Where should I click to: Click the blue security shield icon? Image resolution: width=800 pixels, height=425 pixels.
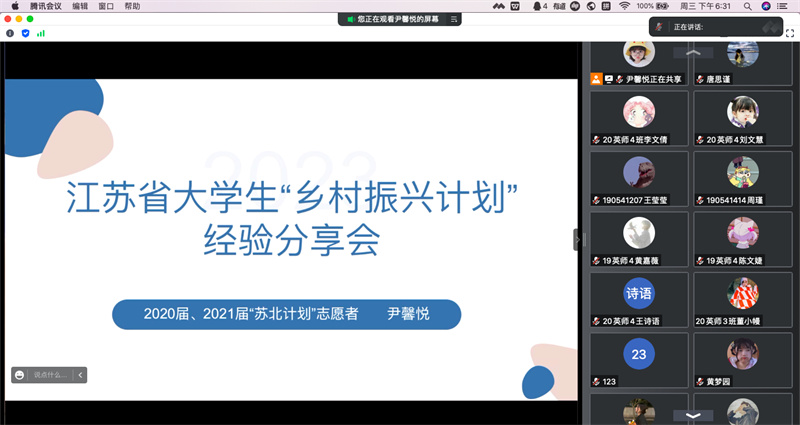click(25, 33)
